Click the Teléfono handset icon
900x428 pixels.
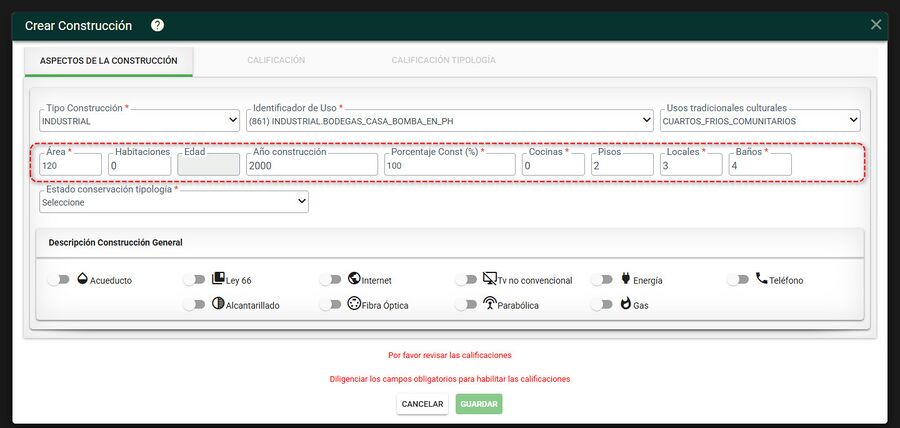coord(762,278)
